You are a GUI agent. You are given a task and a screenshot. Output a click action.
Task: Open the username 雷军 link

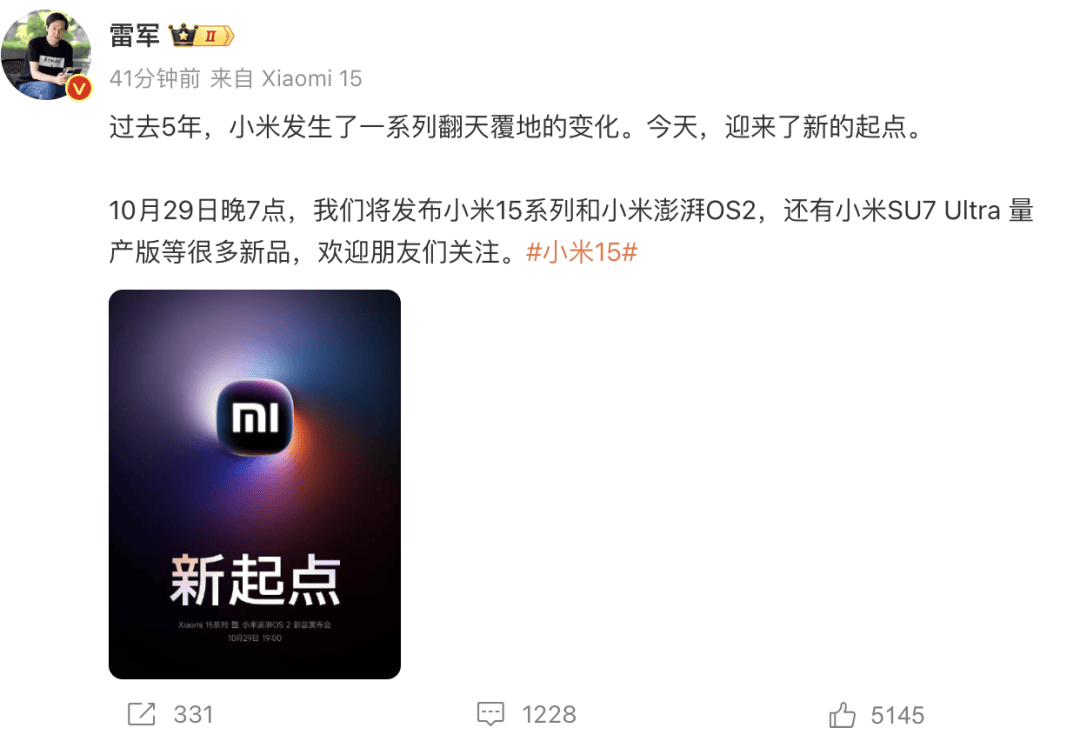[x=134, y=35]
